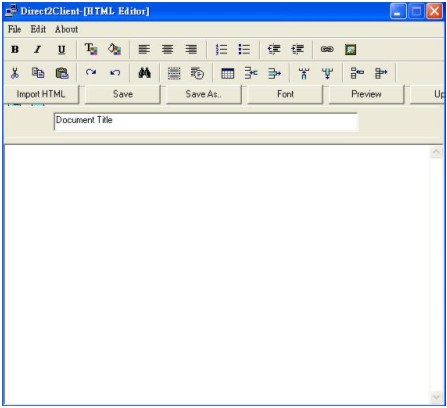The image size is (447, 408).
Task: Insert a numbered list
Action: (221, 50)
